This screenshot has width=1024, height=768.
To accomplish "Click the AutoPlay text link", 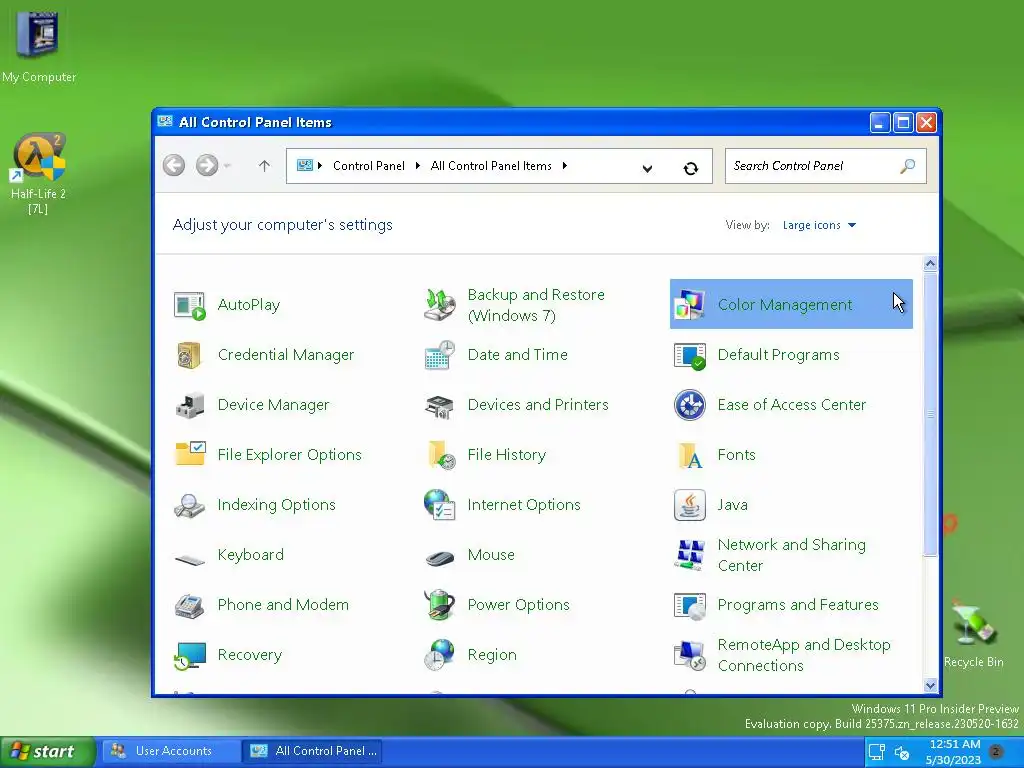I will [249, 305].
